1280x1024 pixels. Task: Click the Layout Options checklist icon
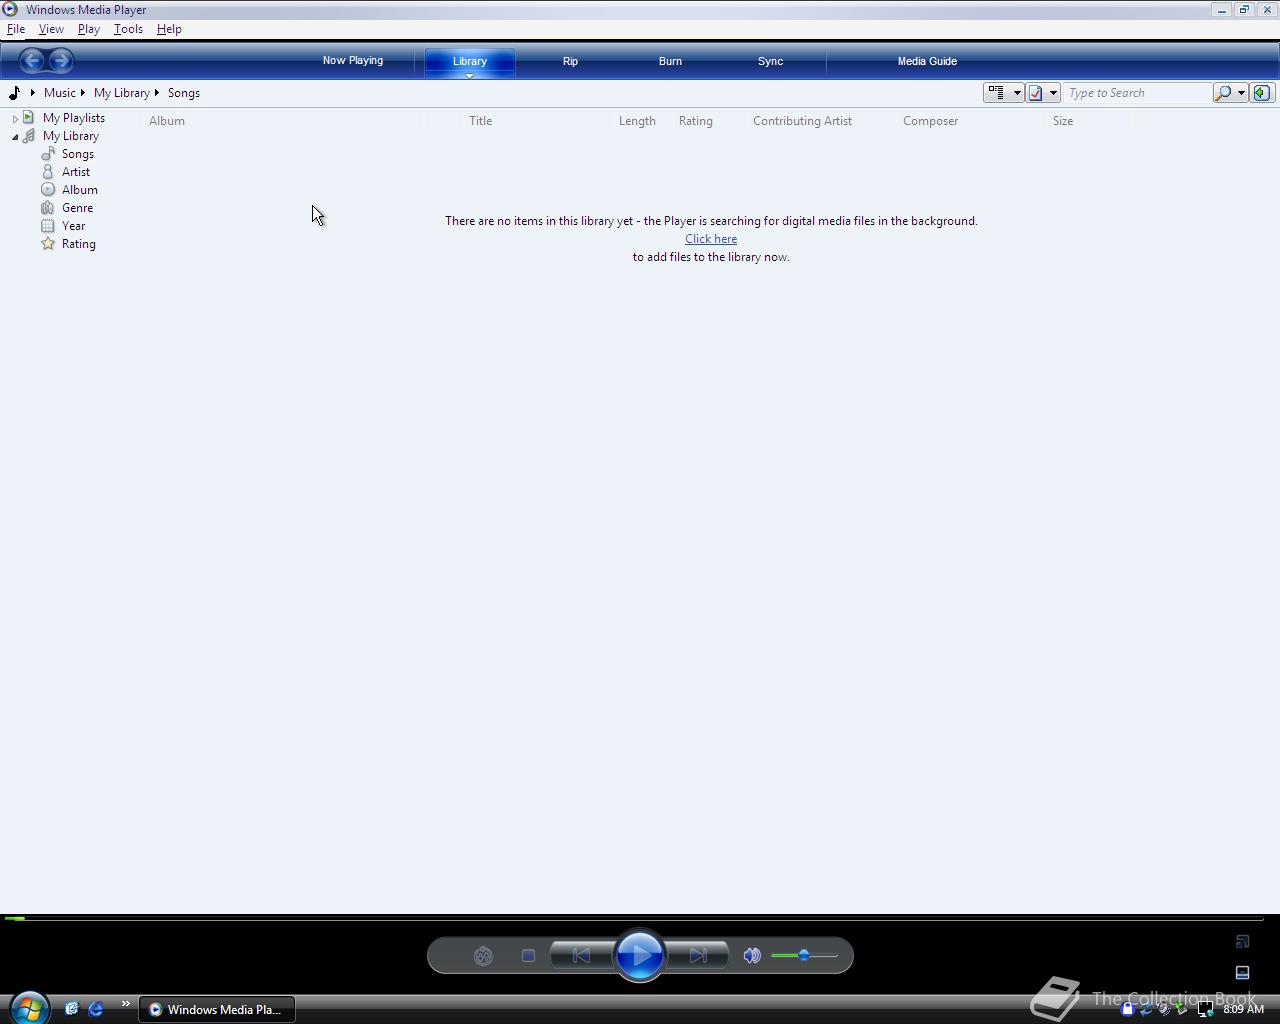1036,93
